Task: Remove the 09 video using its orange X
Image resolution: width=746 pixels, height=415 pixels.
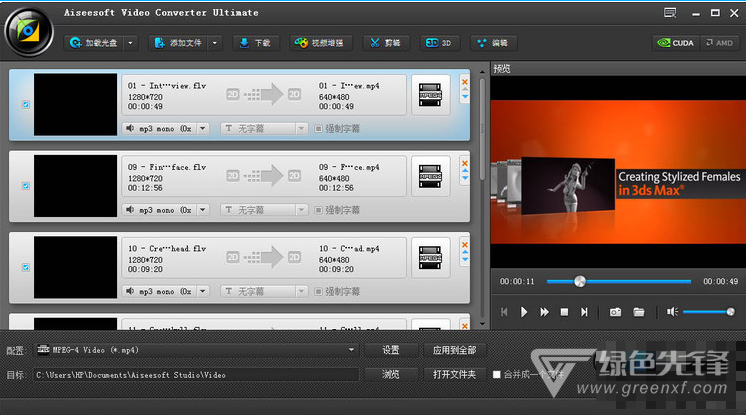Action: click(464, 161)
